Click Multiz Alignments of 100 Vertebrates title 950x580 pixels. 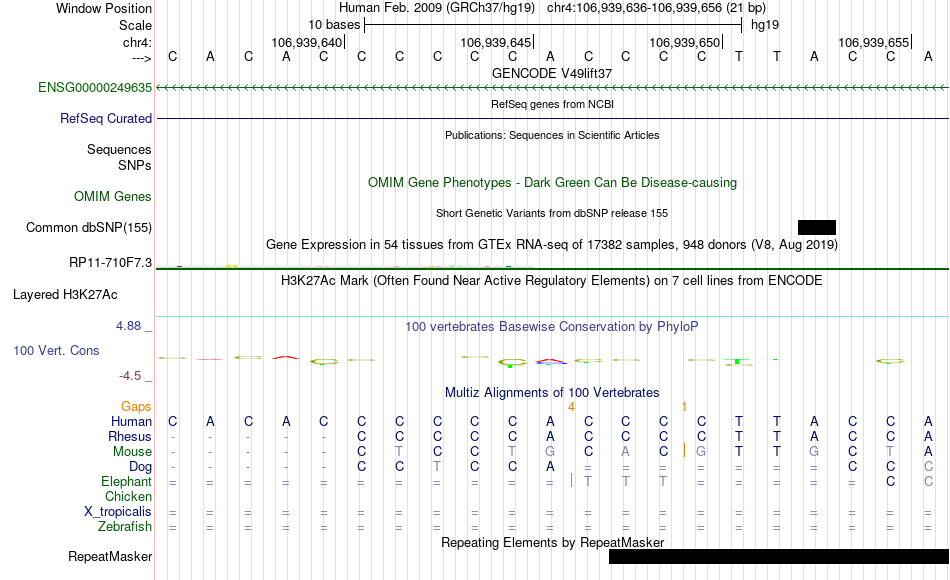point(552,392)
